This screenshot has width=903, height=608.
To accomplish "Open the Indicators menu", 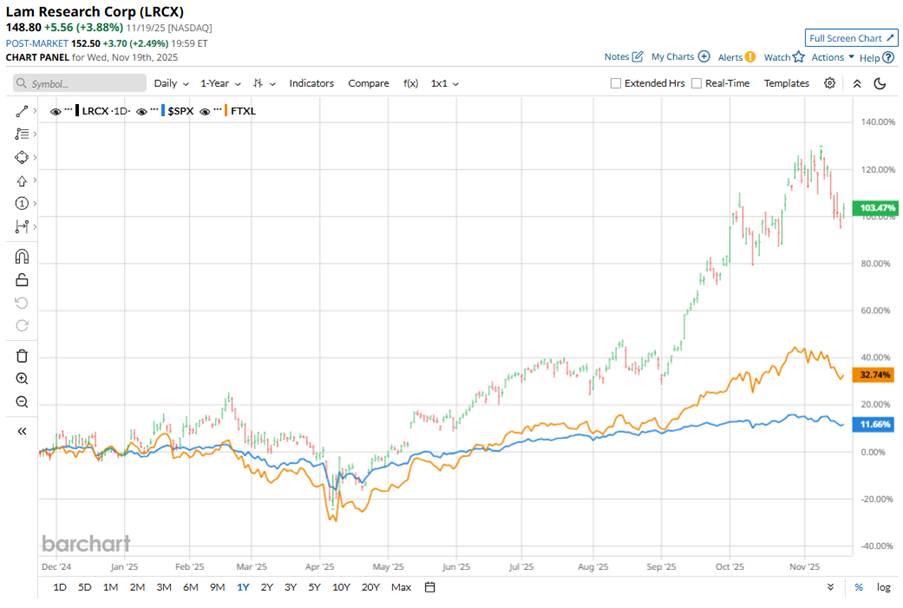I will [311, 84].
